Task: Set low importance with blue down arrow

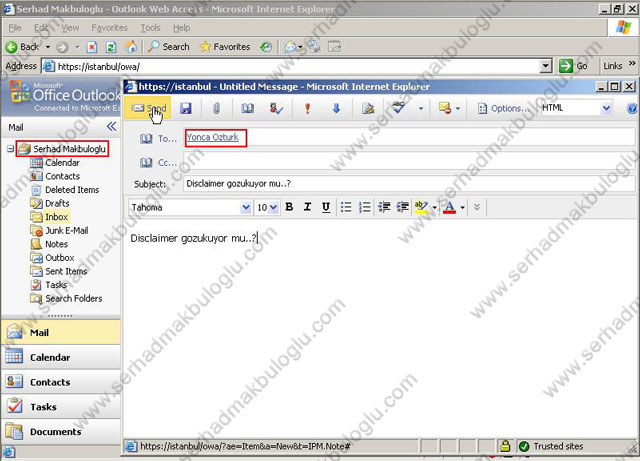Action: point(336,108)
